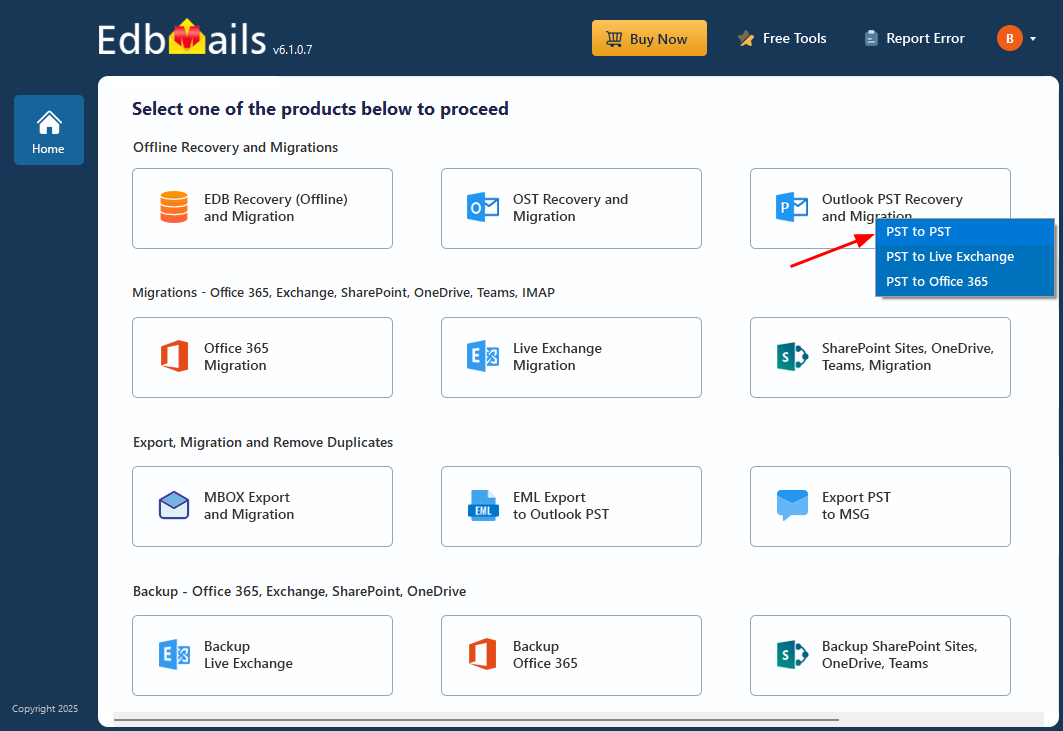Click the orange B user avatar

pos(1009,38)
